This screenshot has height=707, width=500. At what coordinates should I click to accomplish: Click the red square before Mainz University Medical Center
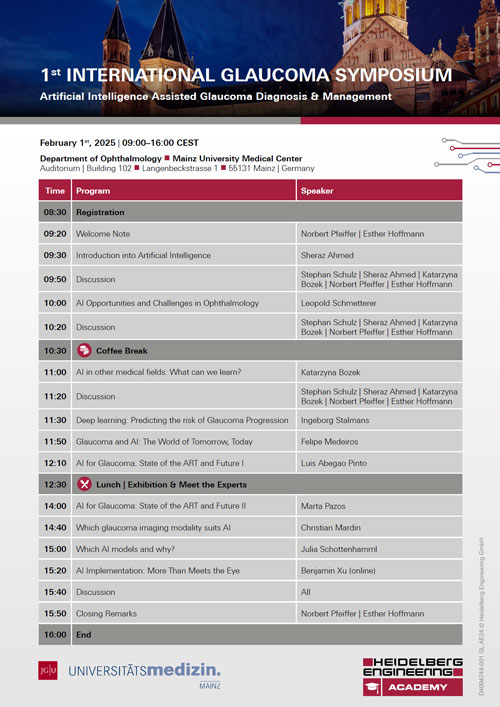click(167, 158)
